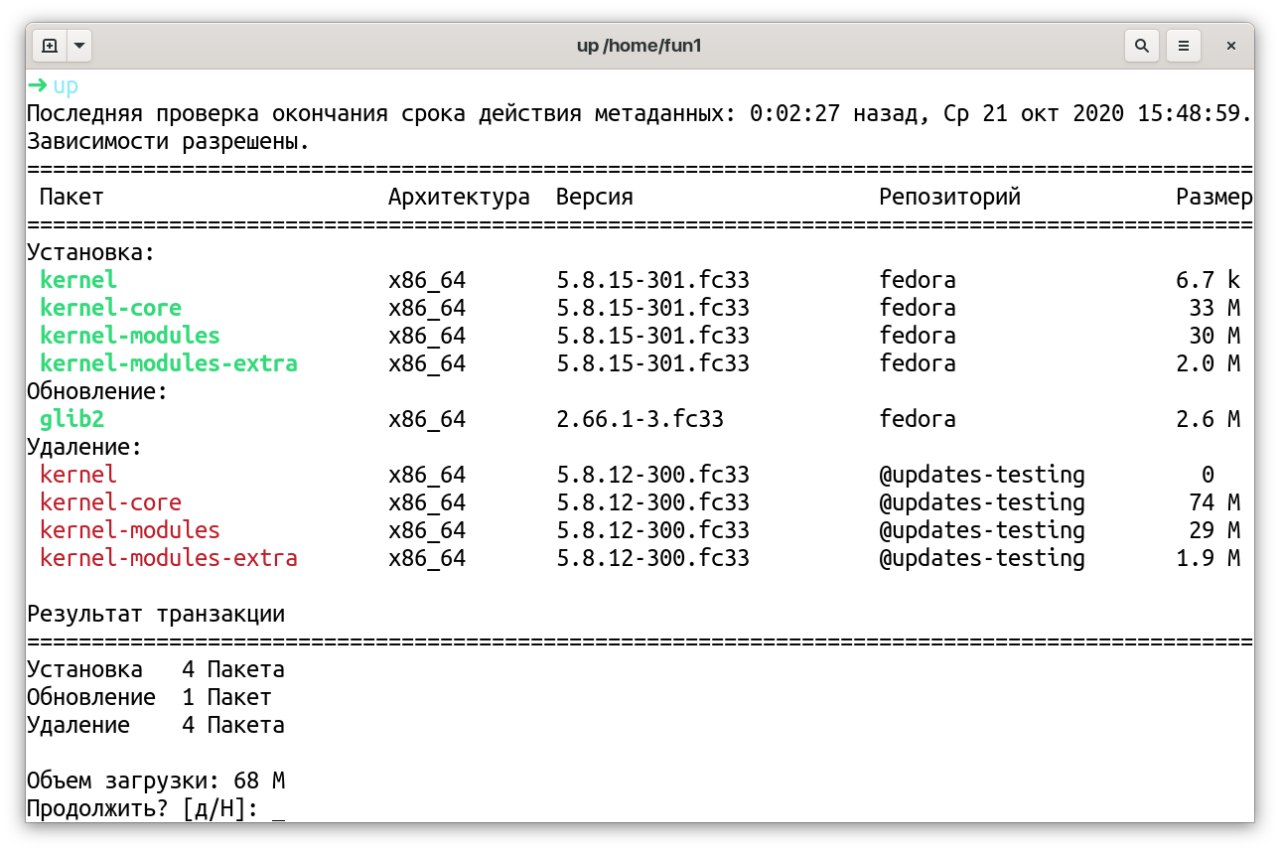Image resolution: width=1280 pixels, height=851 pixels.
Task: Click the 'Размер' column header
Action: 1214,197
